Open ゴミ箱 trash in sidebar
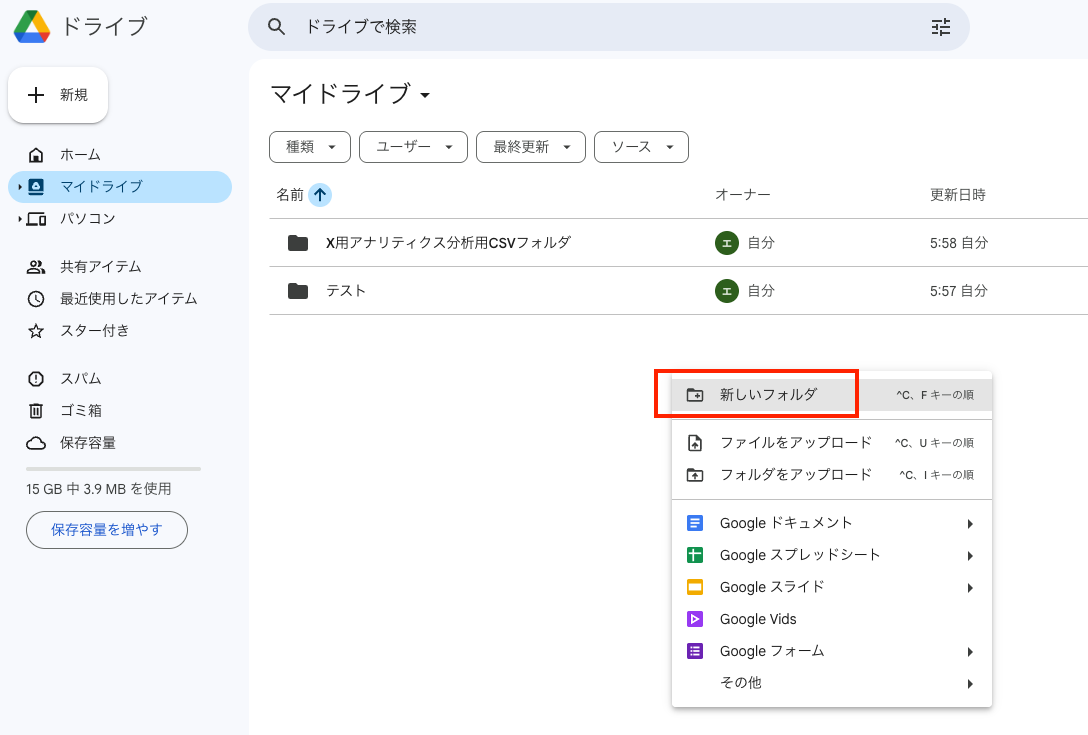The image size is (1088, 735). point(80,411)
